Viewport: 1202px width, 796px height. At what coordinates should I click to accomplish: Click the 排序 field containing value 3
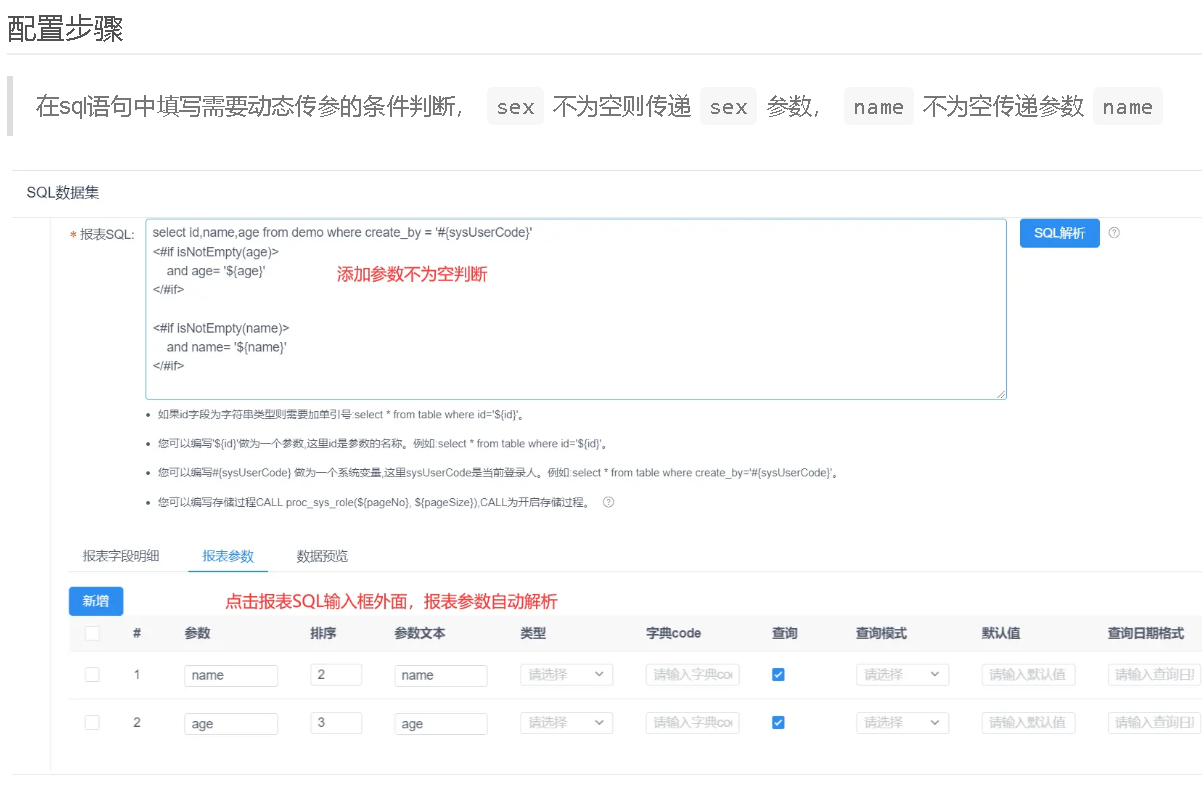coord(336,722)
